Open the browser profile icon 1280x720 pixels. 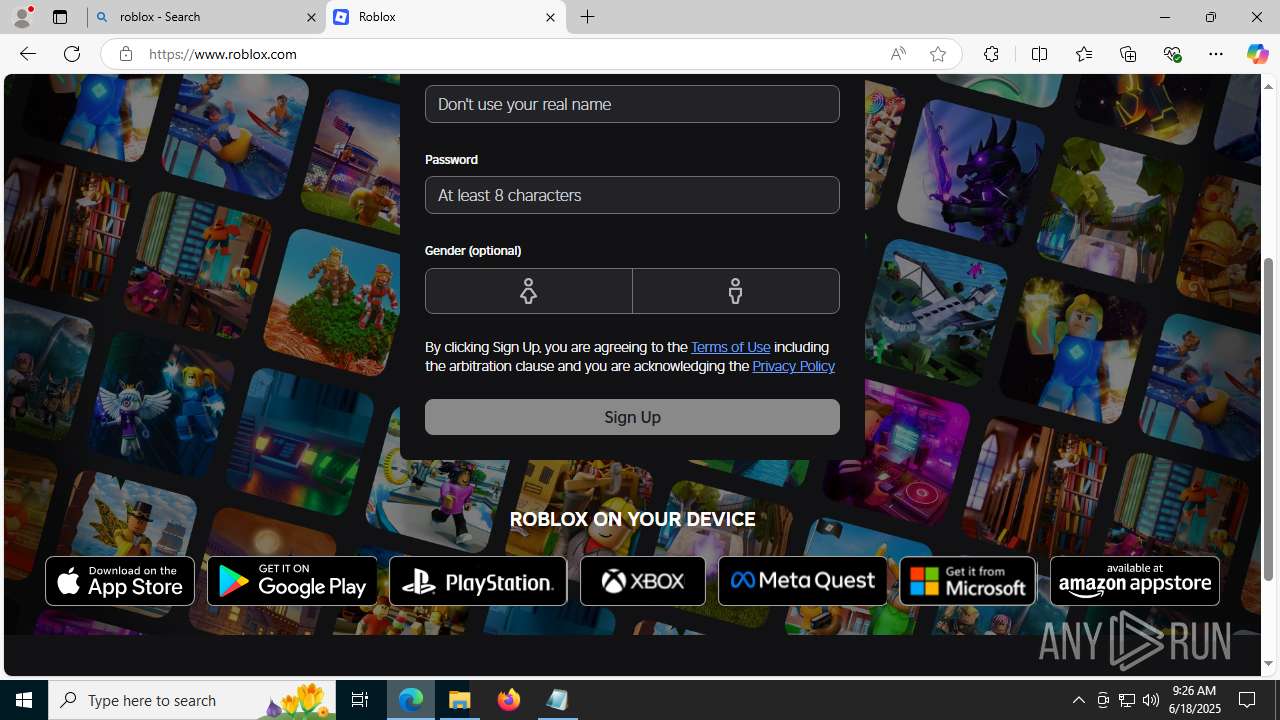click(x=22, y=17)
